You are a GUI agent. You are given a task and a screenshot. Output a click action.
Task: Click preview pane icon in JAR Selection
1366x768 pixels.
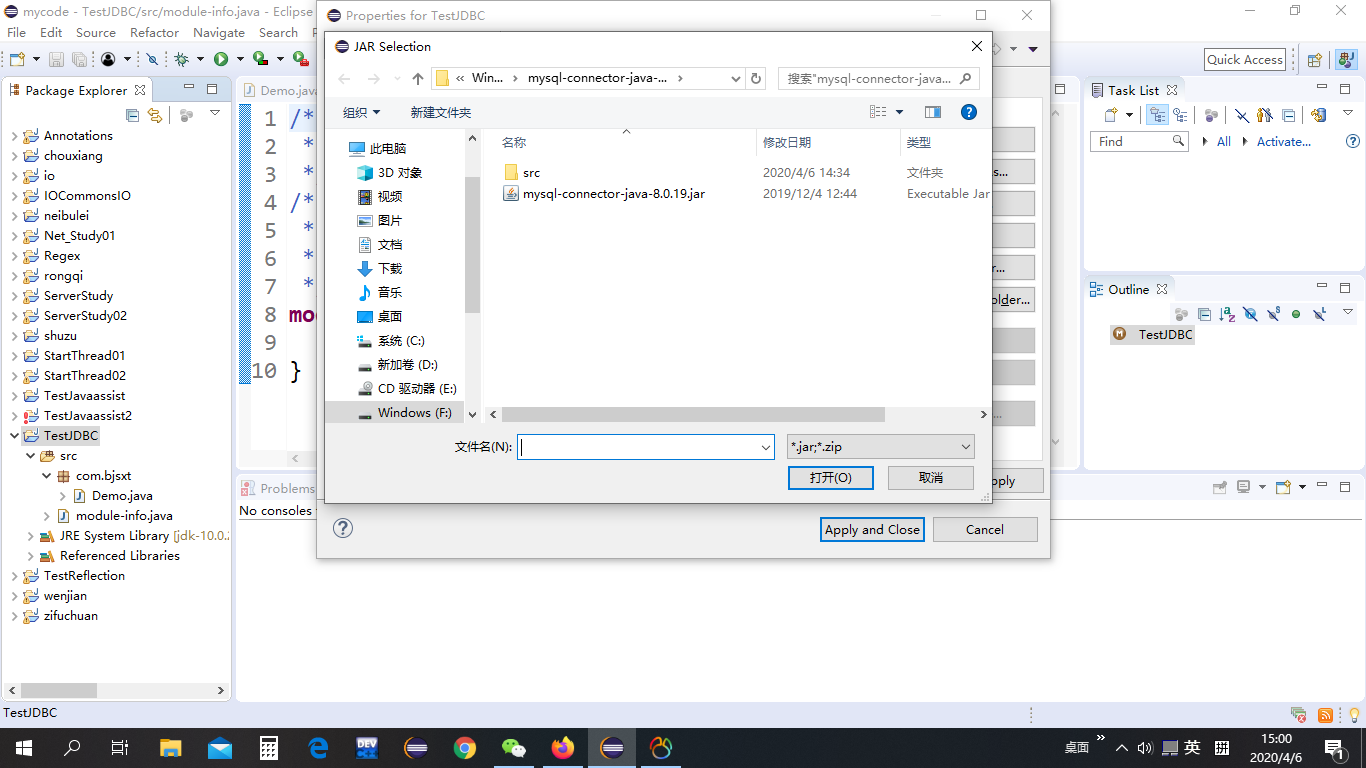coord(933,112)
